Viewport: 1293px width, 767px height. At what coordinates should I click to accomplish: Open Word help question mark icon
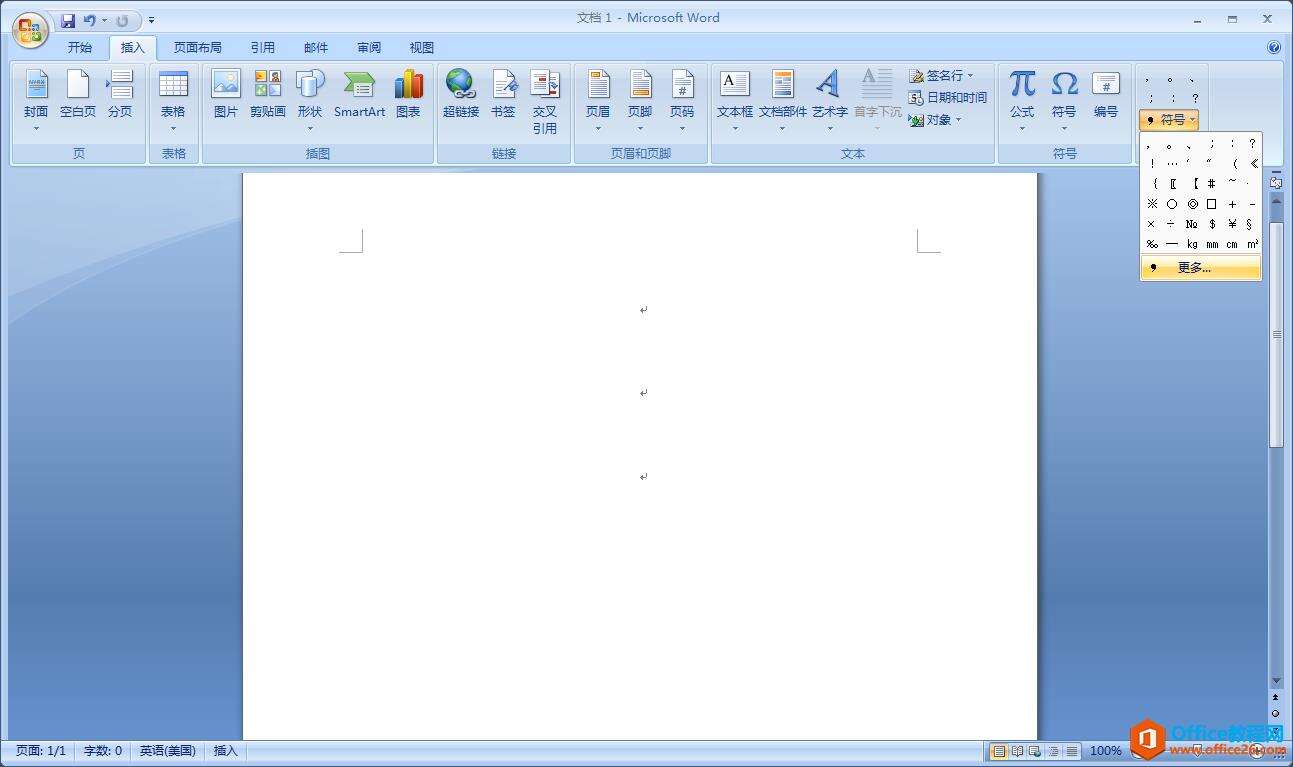click(x=1274, y=47)
